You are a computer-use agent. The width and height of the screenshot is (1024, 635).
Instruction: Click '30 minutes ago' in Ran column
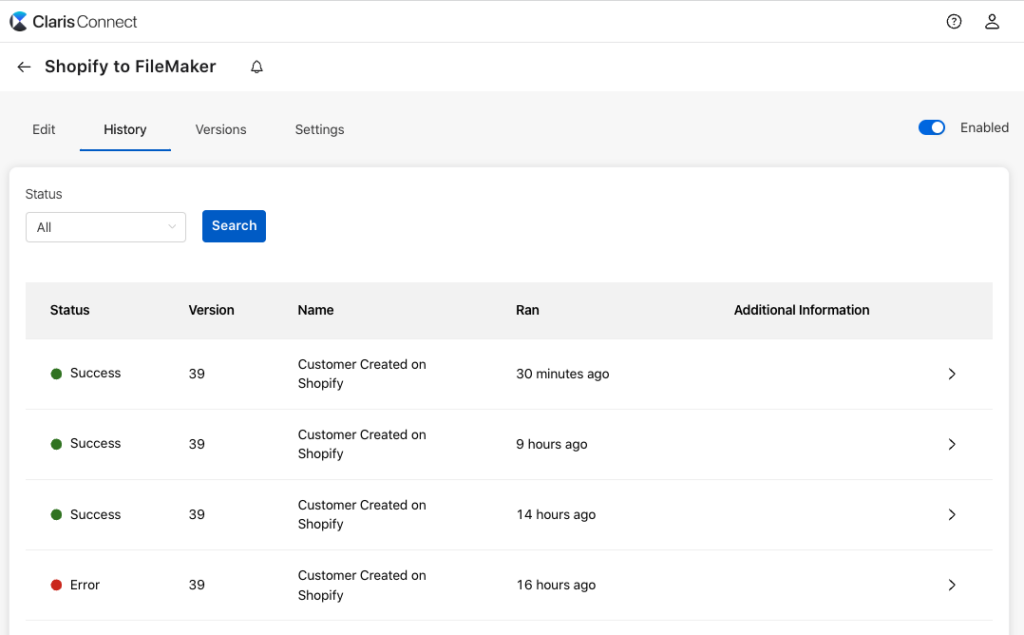point(562,374)
